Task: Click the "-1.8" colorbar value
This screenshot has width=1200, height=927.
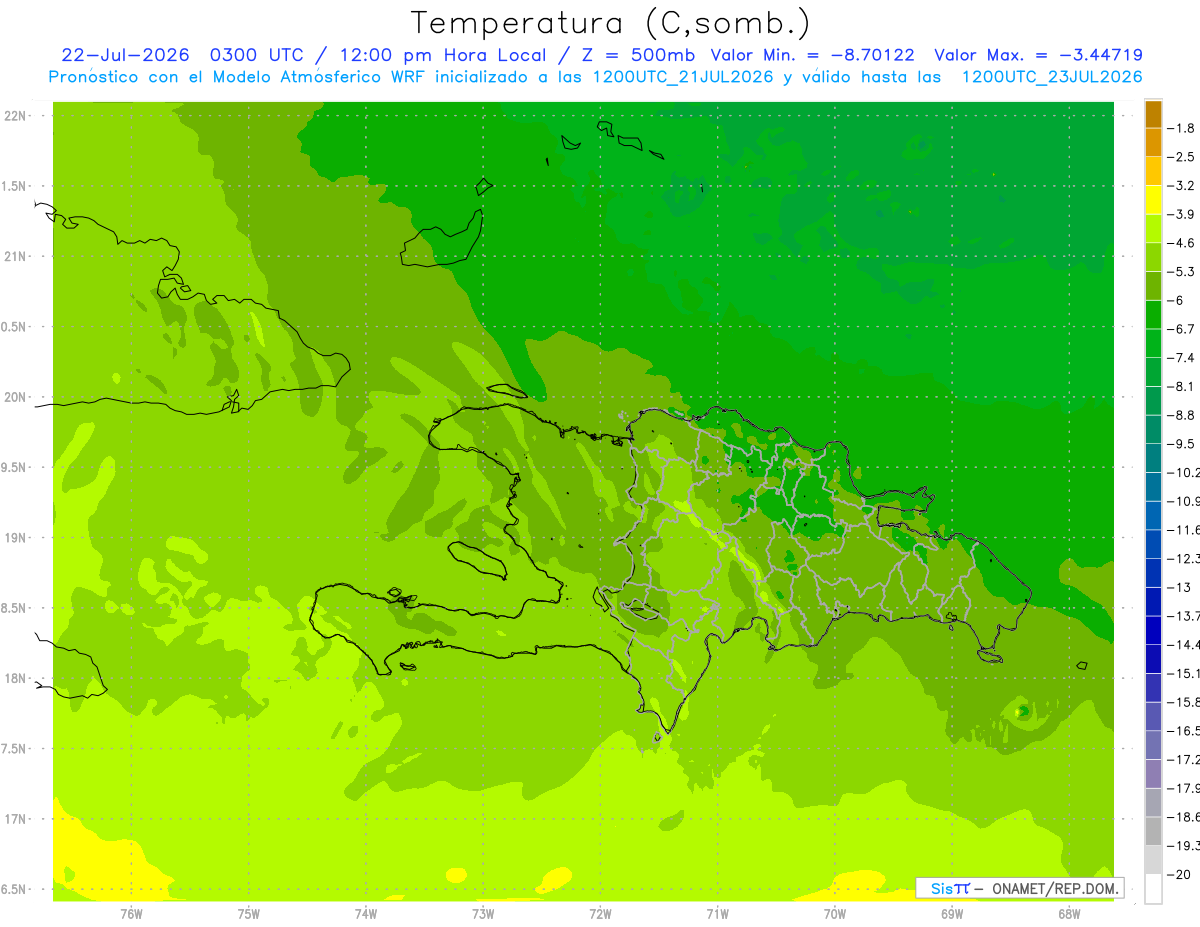Action: [x=1181, y=128]
